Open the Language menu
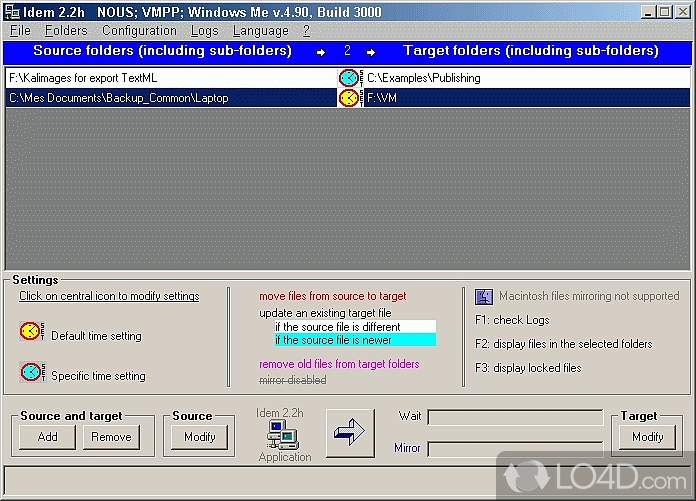 [x=261, y=31]
